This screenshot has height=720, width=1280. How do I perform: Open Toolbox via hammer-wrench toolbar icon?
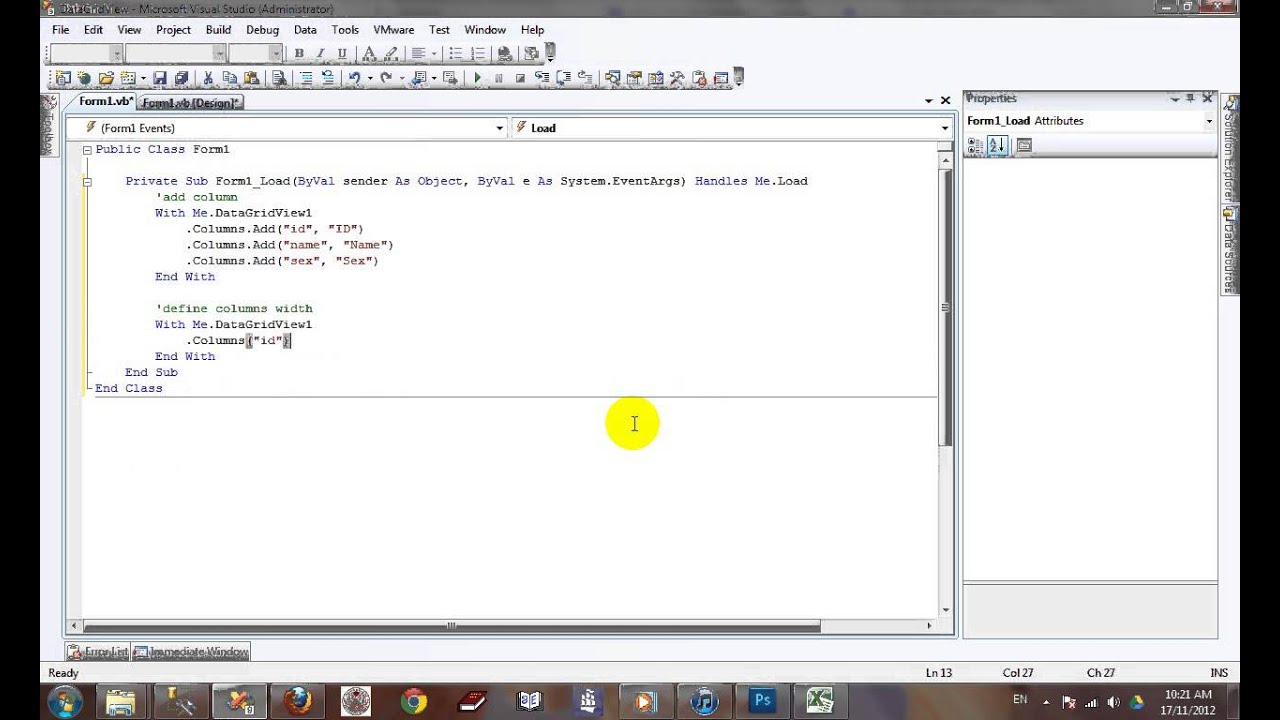(677, 78)
